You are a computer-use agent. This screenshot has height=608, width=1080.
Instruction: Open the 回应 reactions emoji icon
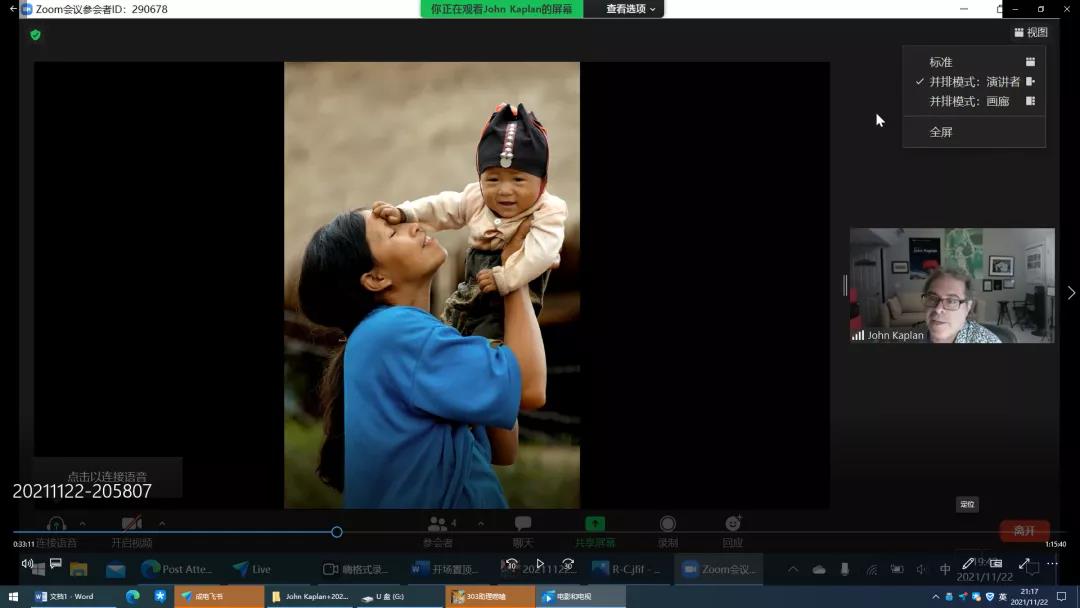tap(733, 525)
